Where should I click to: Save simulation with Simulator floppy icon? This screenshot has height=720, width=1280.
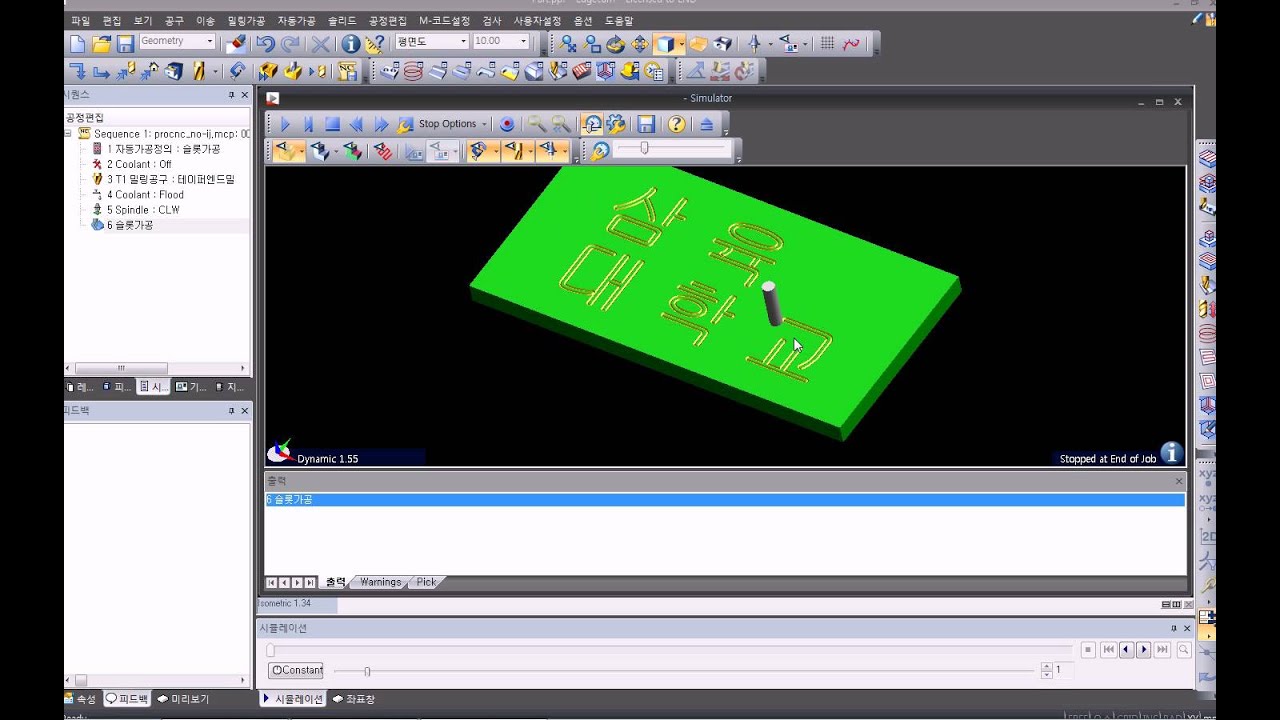click(647, 124)
